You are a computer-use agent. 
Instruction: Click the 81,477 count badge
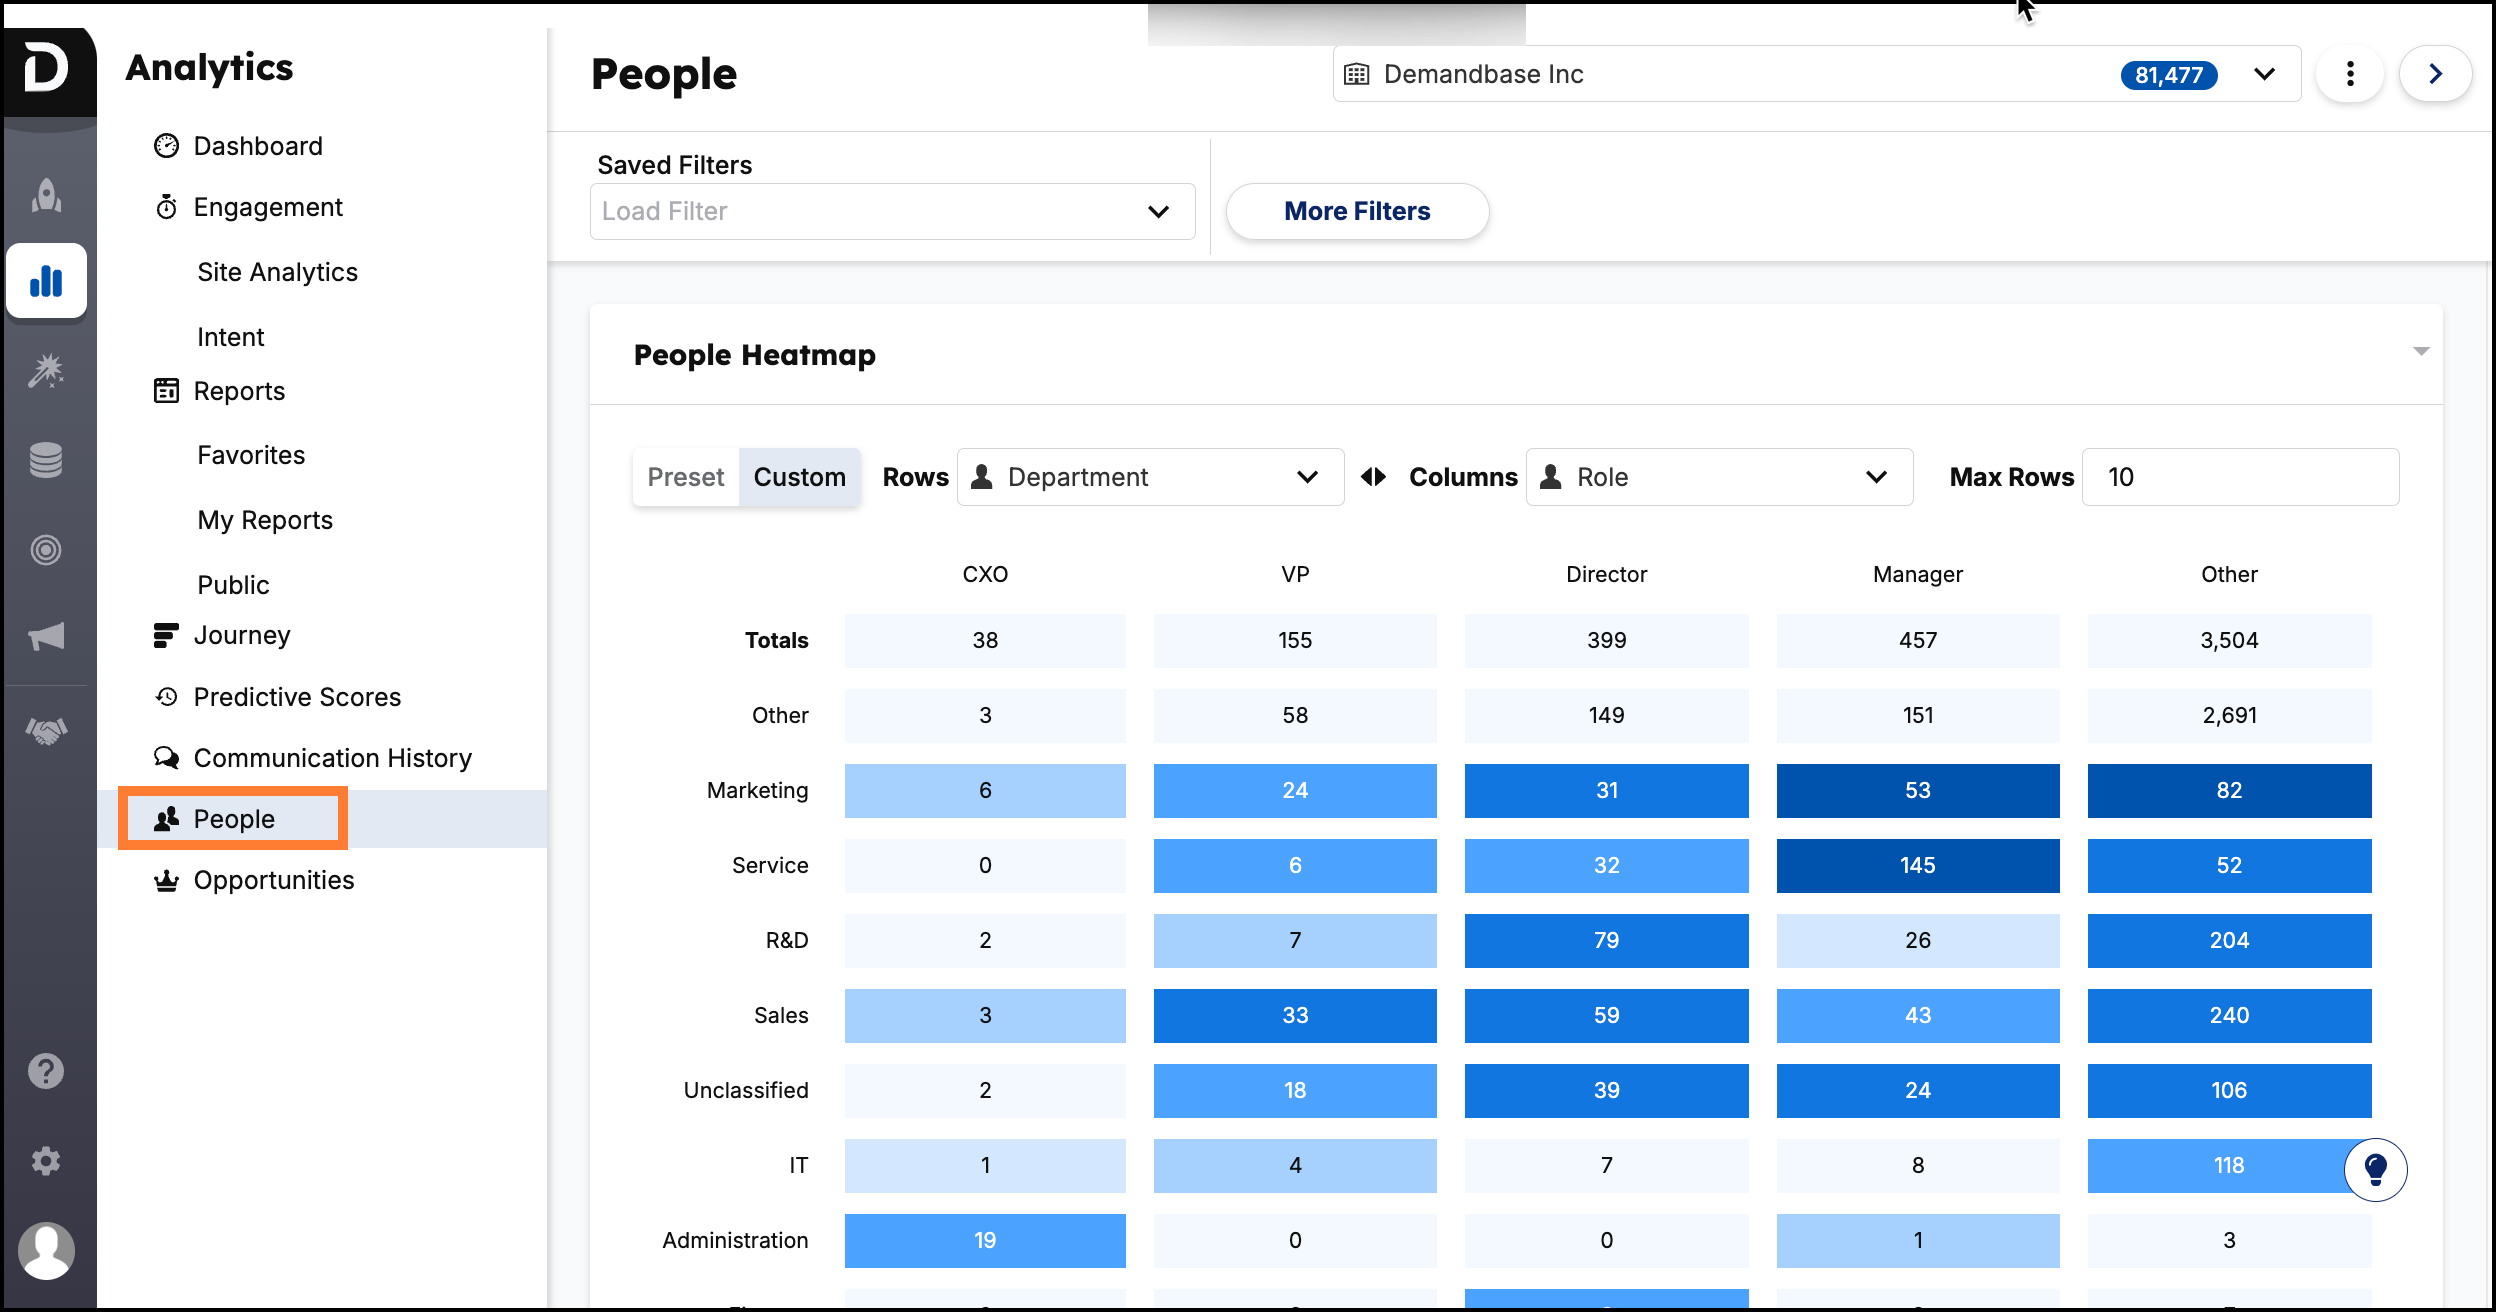point(2168,75)
